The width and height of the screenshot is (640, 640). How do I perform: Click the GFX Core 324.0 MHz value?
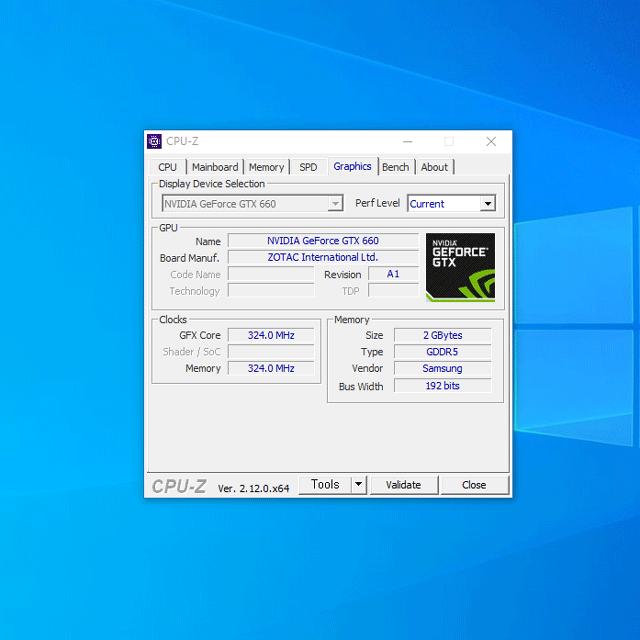(x=271, y=335)
